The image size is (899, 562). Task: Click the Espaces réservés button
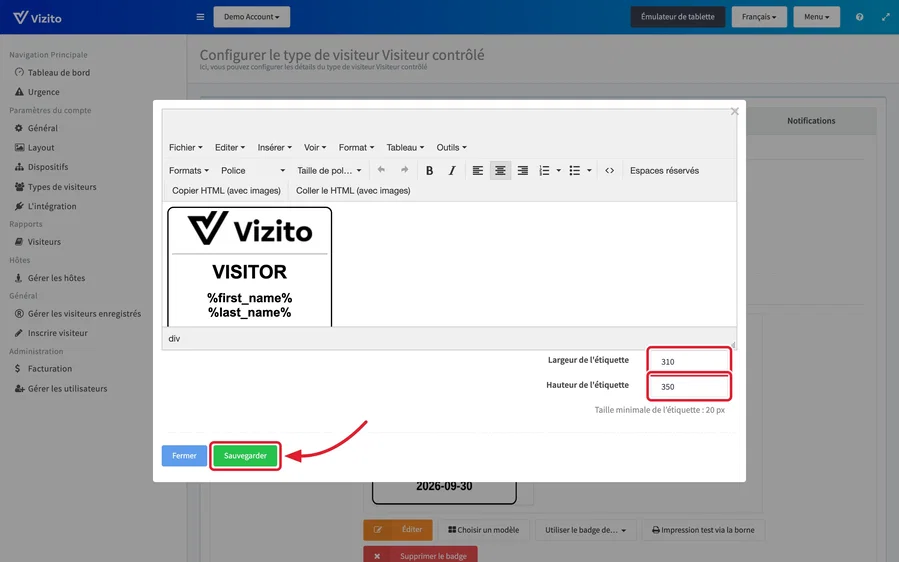pos(665,170)
